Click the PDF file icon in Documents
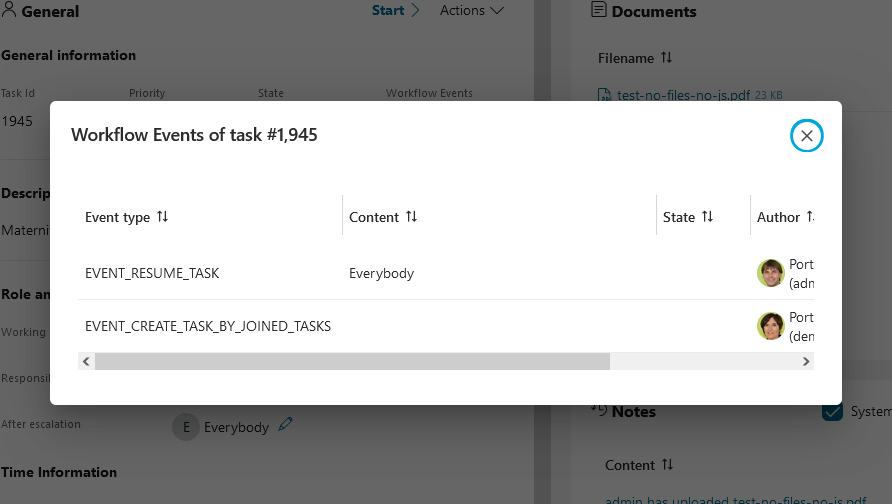 click(604, 95)
